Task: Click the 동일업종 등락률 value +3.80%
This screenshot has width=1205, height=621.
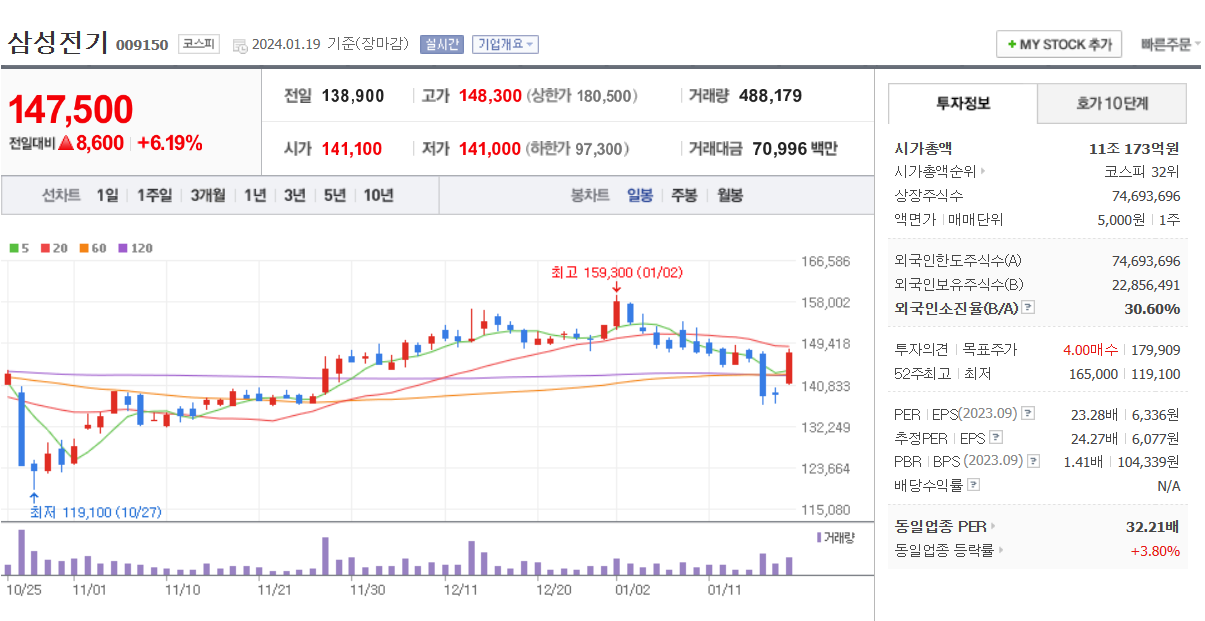Action: 1155,550
